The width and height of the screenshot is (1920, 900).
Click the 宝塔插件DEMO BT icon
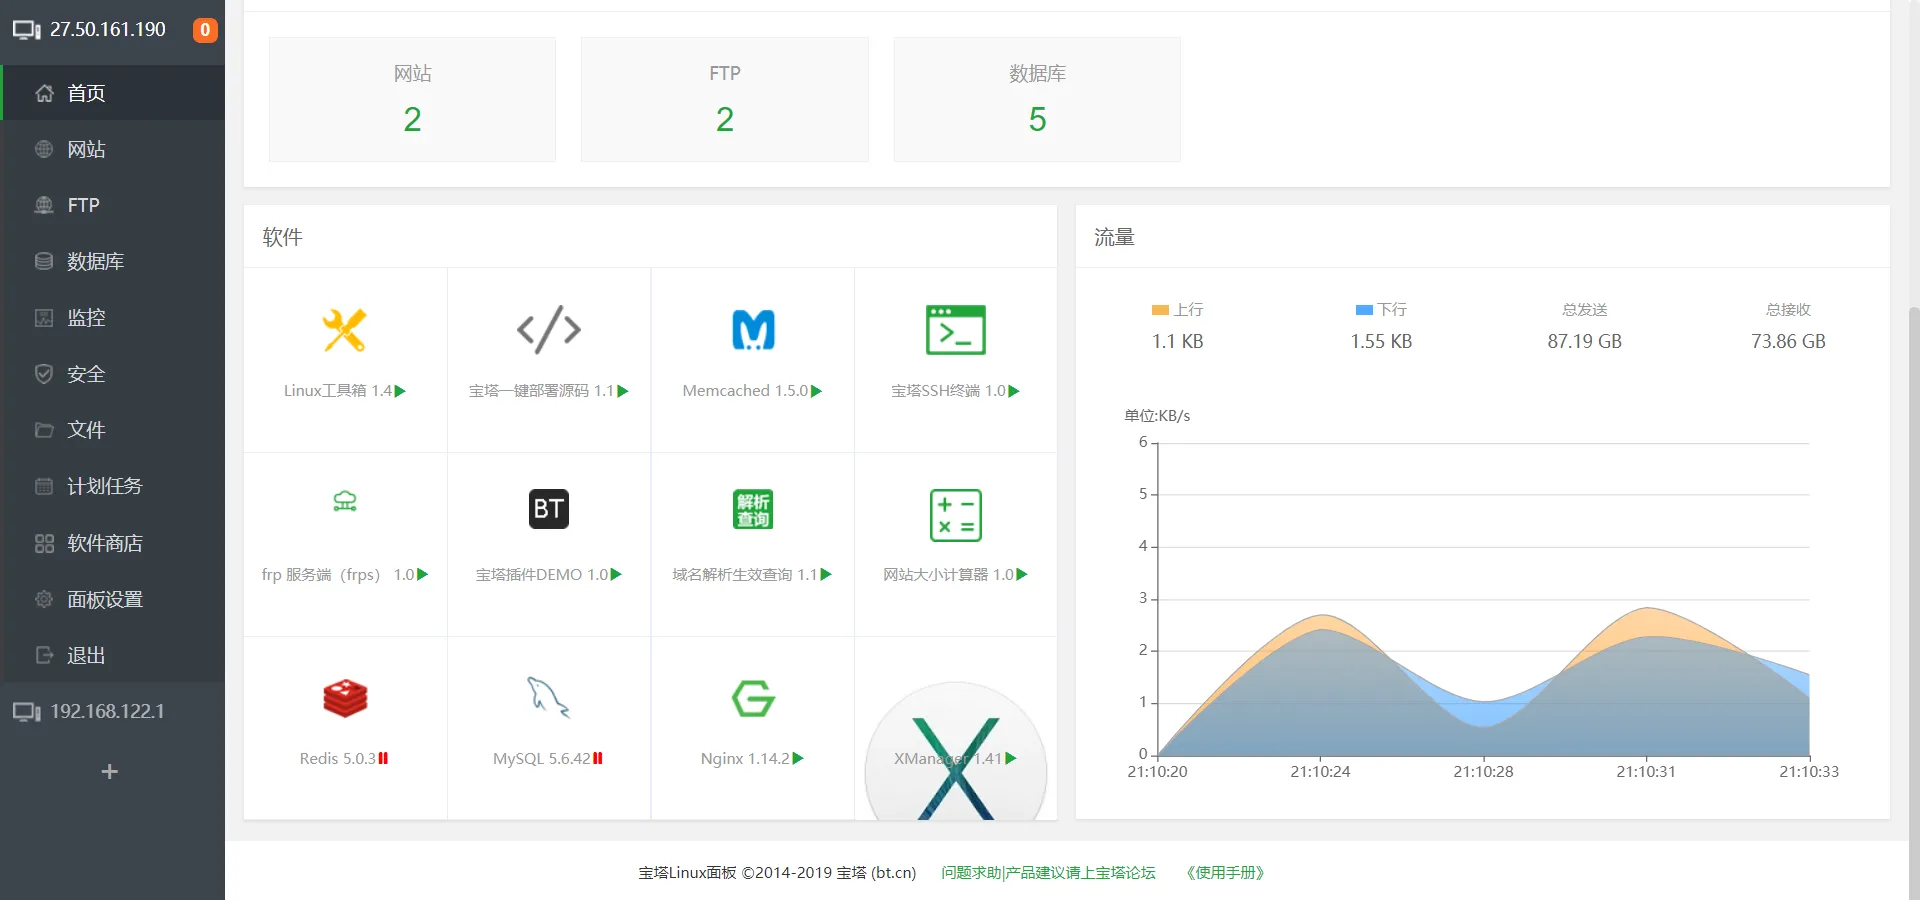548,509
